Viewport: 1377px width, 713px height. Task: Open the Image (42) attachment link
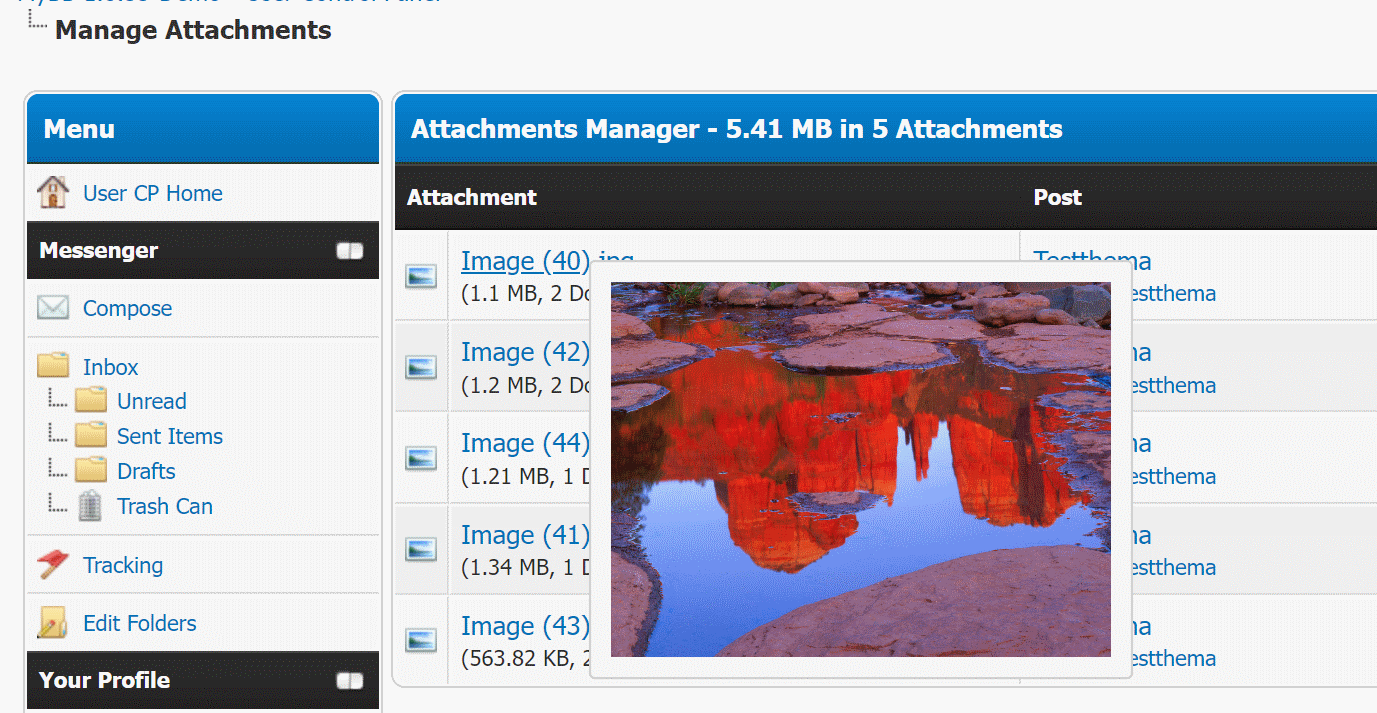[524, 352]
